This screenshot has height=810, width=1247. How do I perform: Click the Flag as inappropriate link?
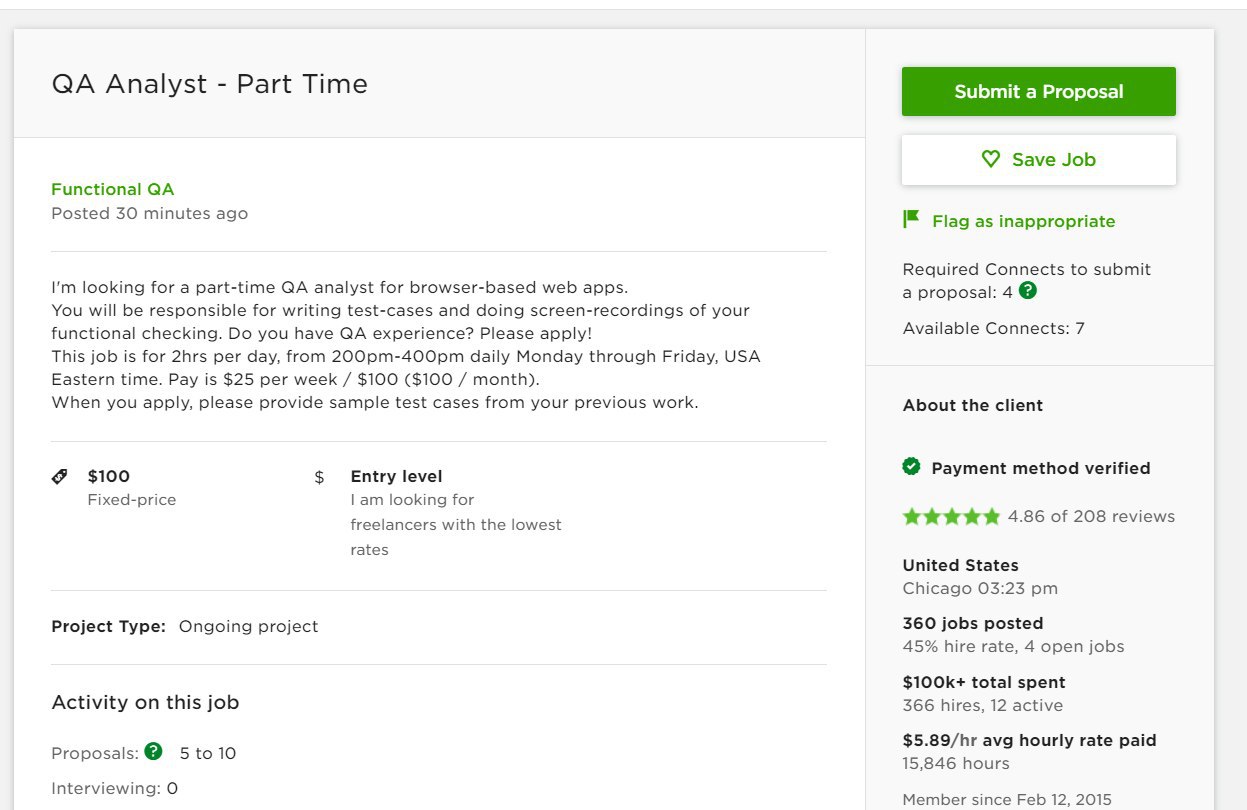click(x=1023, y=221)
